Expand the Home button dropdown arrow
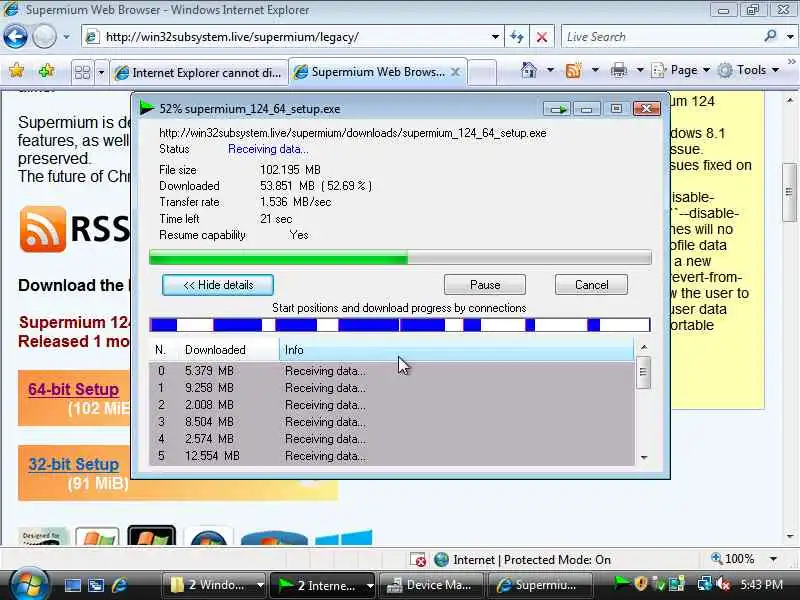Screen dimensions: 800x600 [x=551, y=70]
